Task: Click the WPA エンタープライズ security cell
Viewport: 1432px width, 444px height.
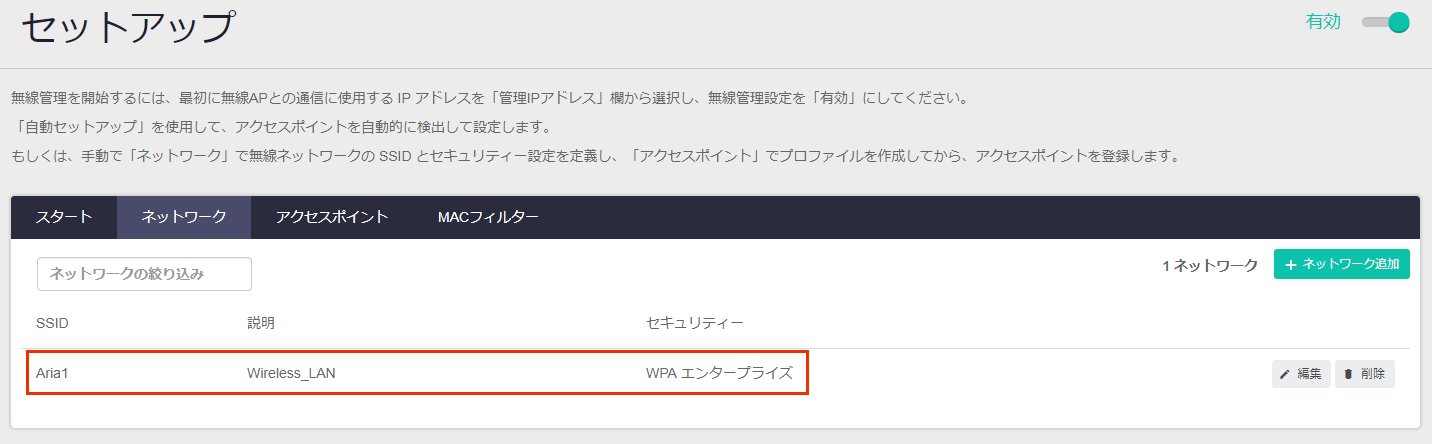Action: [x=719, y=374]
